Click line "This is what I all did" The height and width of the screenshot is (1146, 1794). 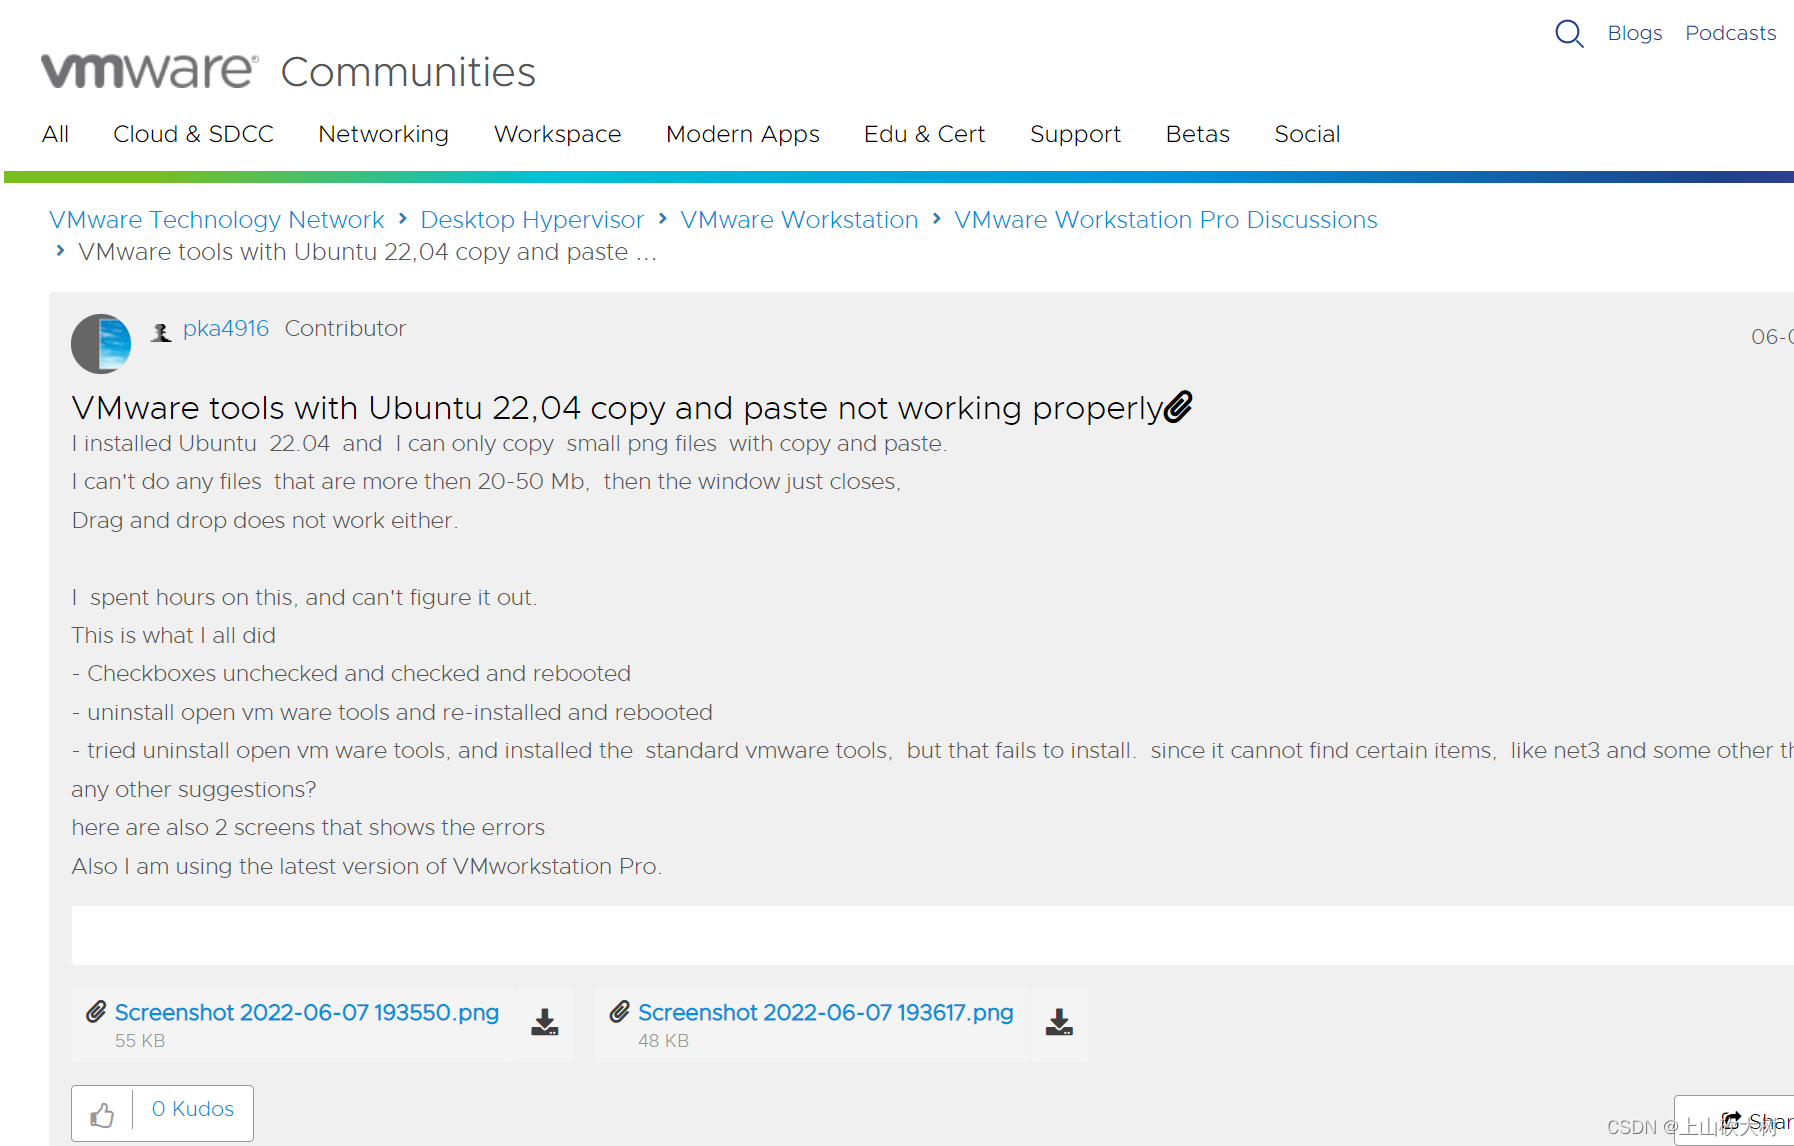174,635
